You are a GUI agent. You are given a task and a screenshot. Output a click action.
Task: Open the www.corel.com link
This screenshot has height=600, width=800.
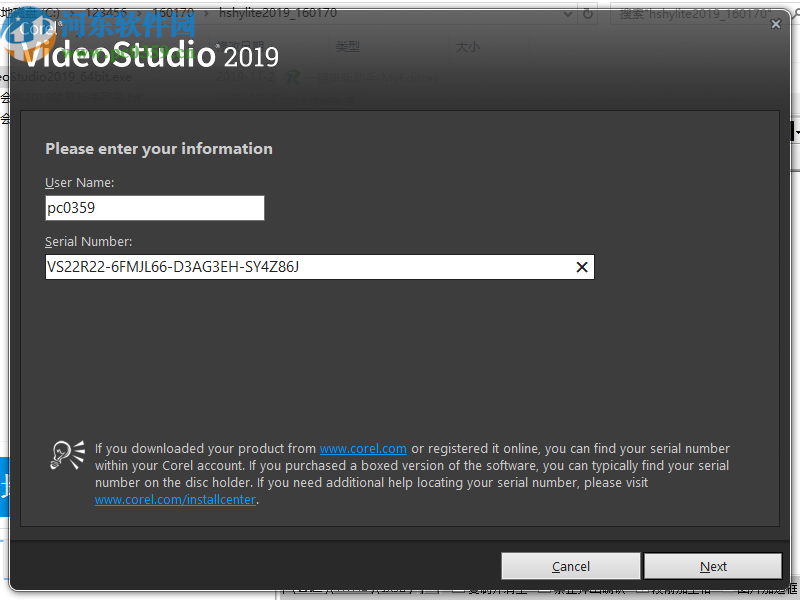click(363, 448)
